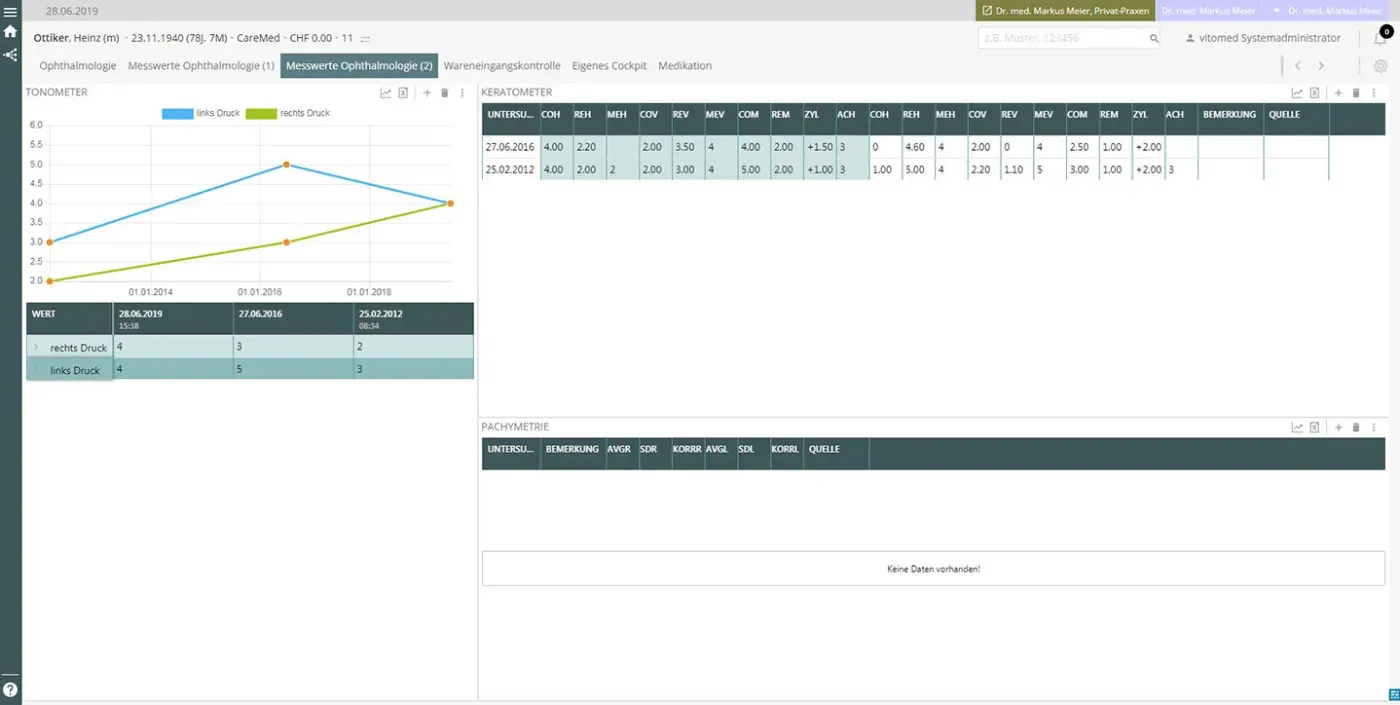
Task: Open Tonometer panel more options menu
Action: [x=463, y=92]
